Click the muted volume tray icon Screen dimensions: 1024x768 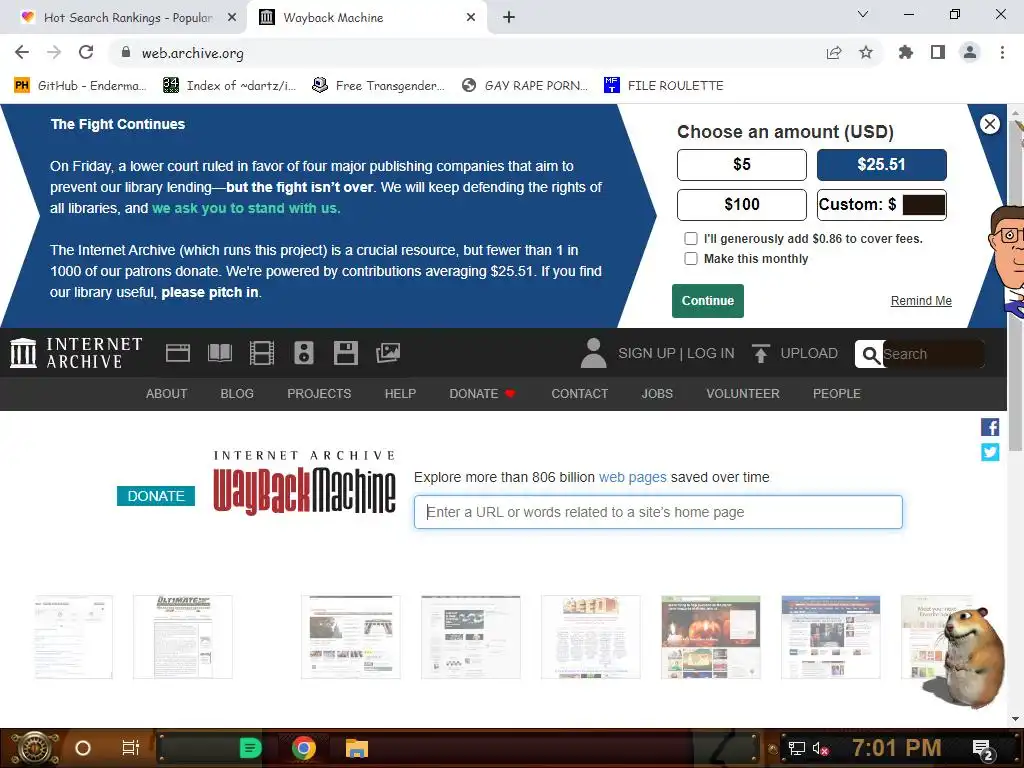point(820,748)
